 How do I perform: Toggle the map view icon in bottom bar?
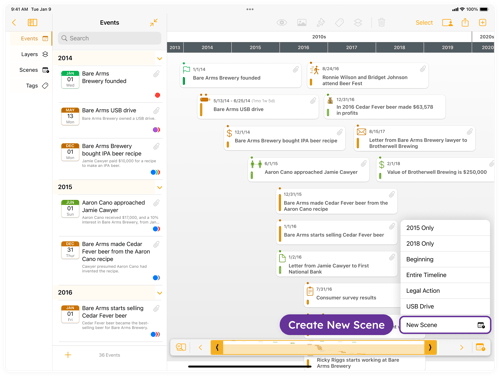tap(181, 347)
